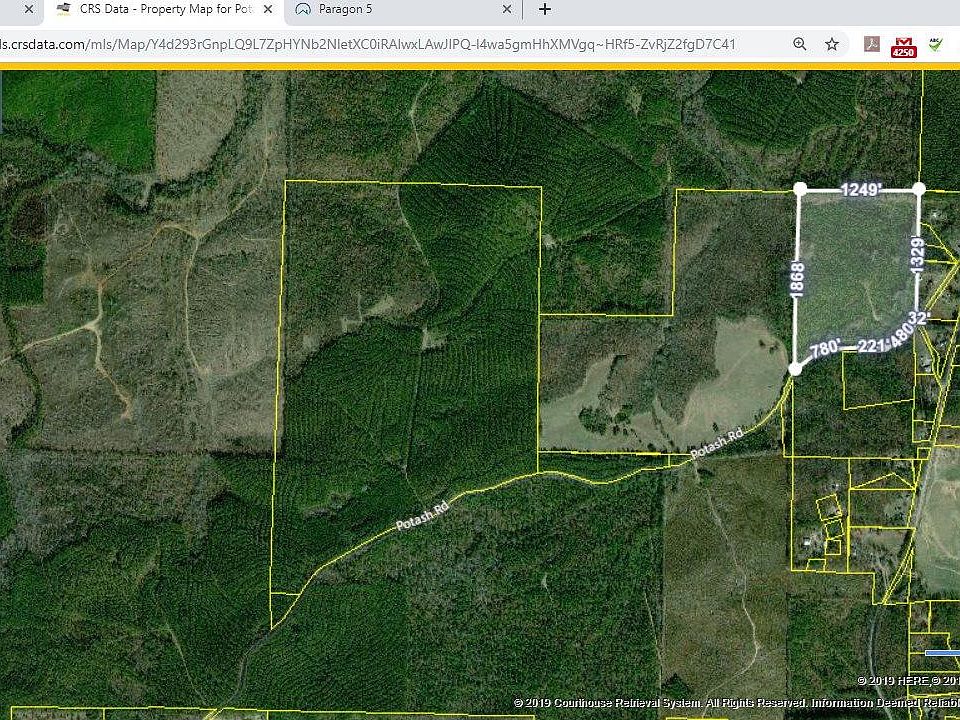
Task: Open a new browser tab
Action: (545, 10)
